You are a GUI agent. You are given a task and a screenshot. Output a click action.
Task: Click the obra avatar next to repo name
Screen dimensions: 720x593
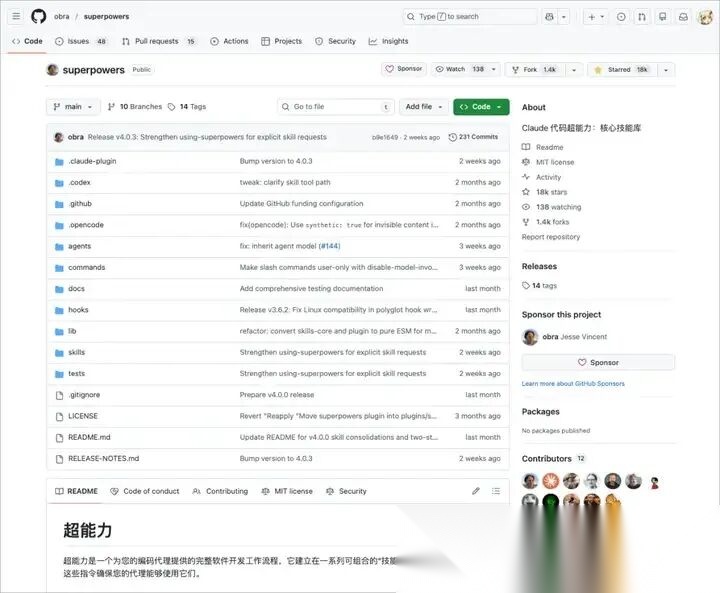click(x=53, y=70)
